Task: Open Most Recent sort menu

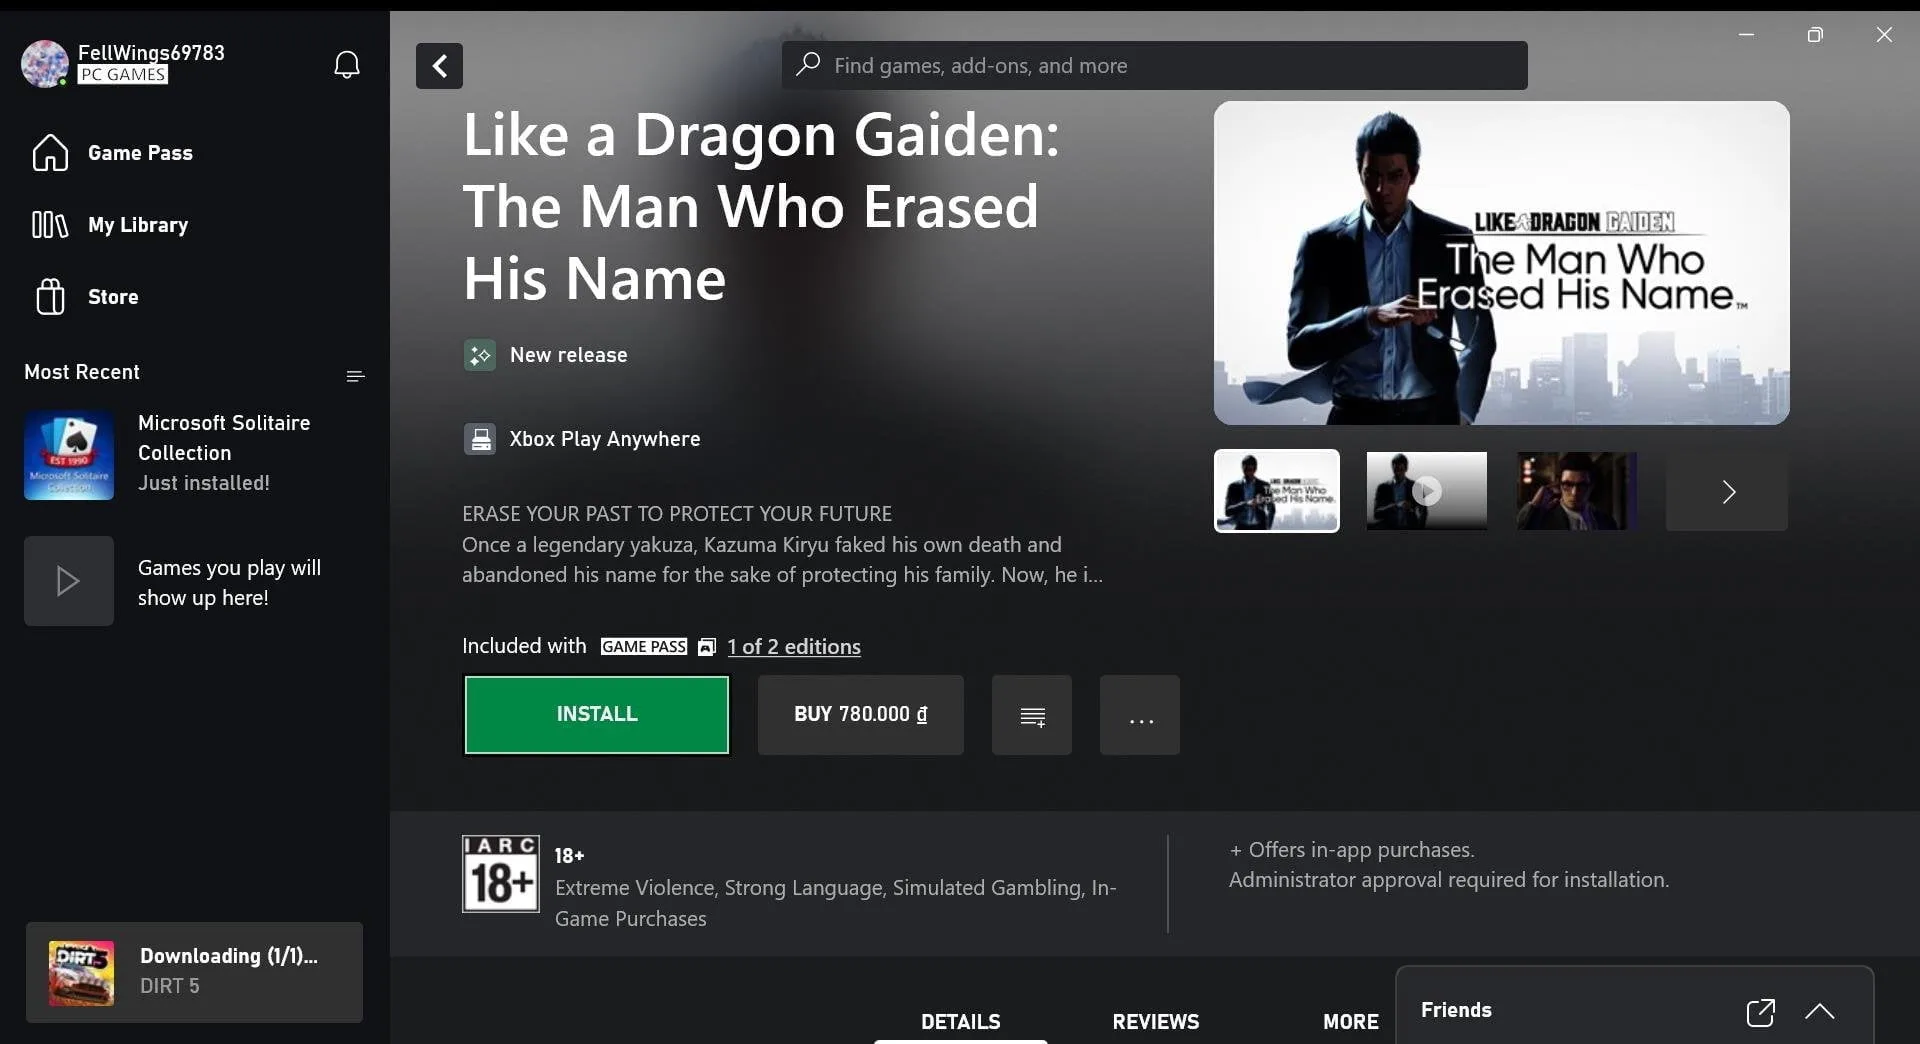Action: pyautogui.click(x=355, y=376)
